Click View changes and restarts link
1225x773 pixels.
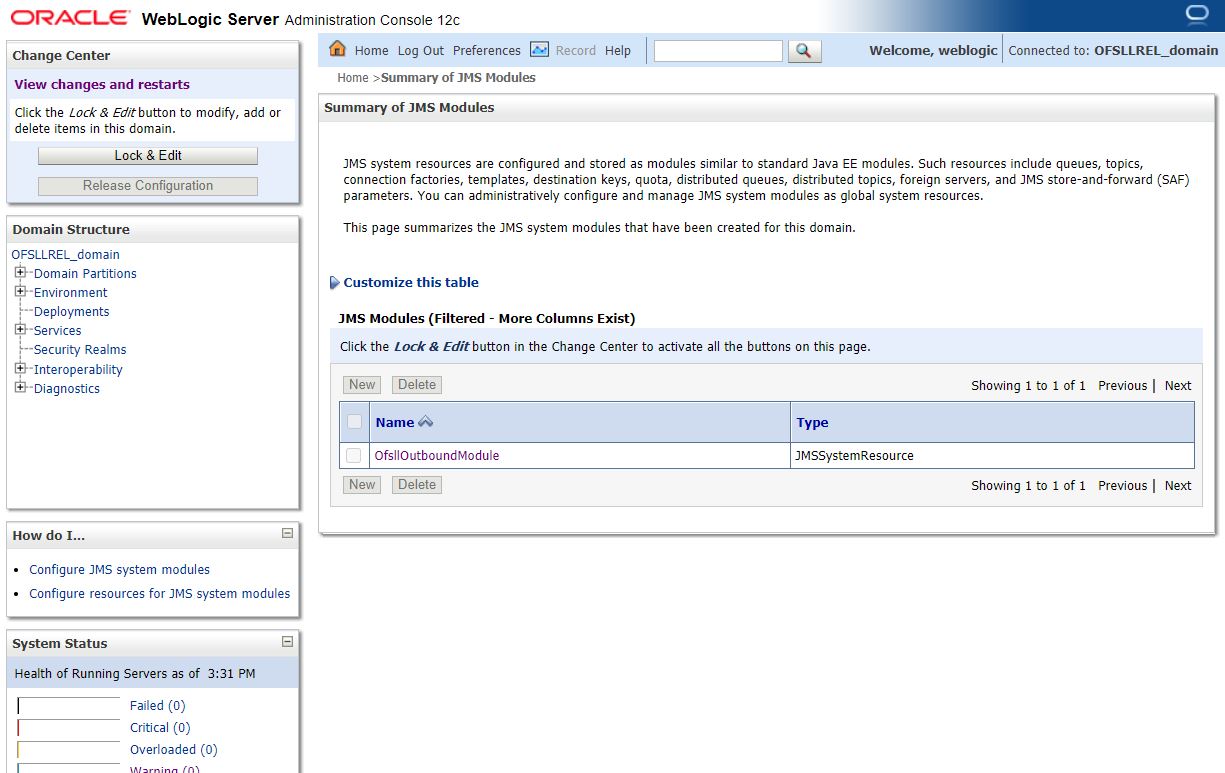point(102,85)
